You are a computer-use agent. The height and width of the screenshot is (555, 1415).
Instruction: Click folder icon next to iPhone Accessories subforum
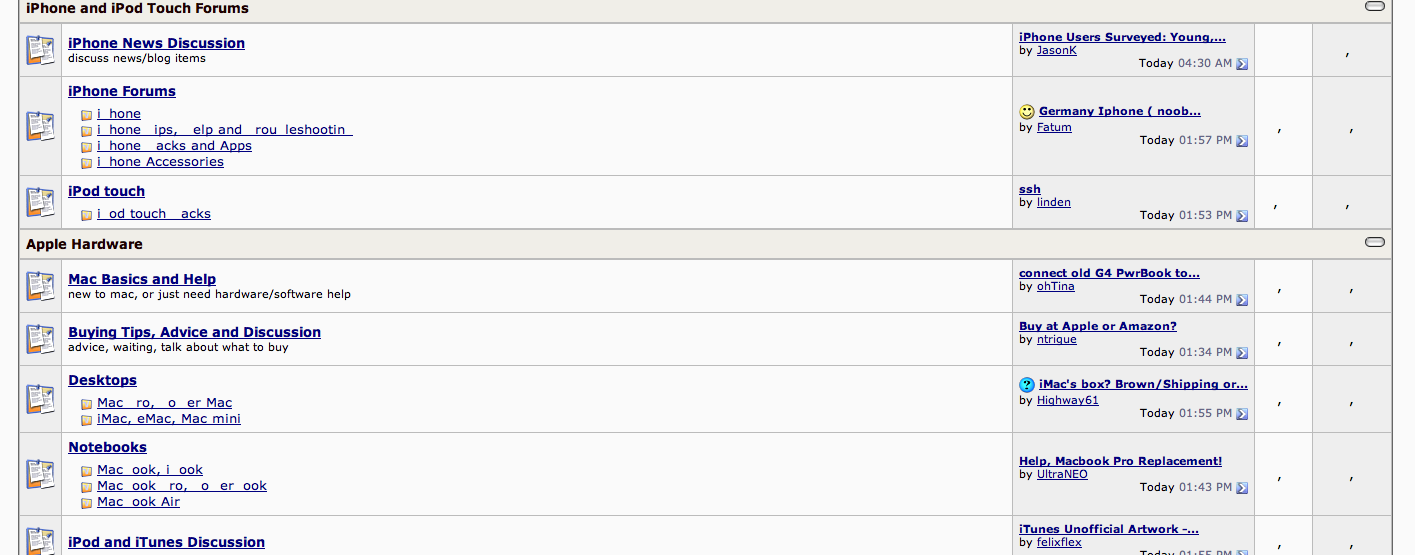point(87,163)
